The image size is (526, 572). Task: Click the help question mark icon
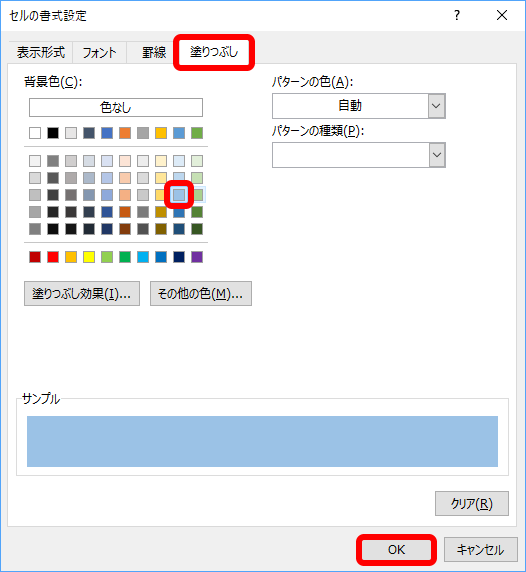tap(457, 15)
